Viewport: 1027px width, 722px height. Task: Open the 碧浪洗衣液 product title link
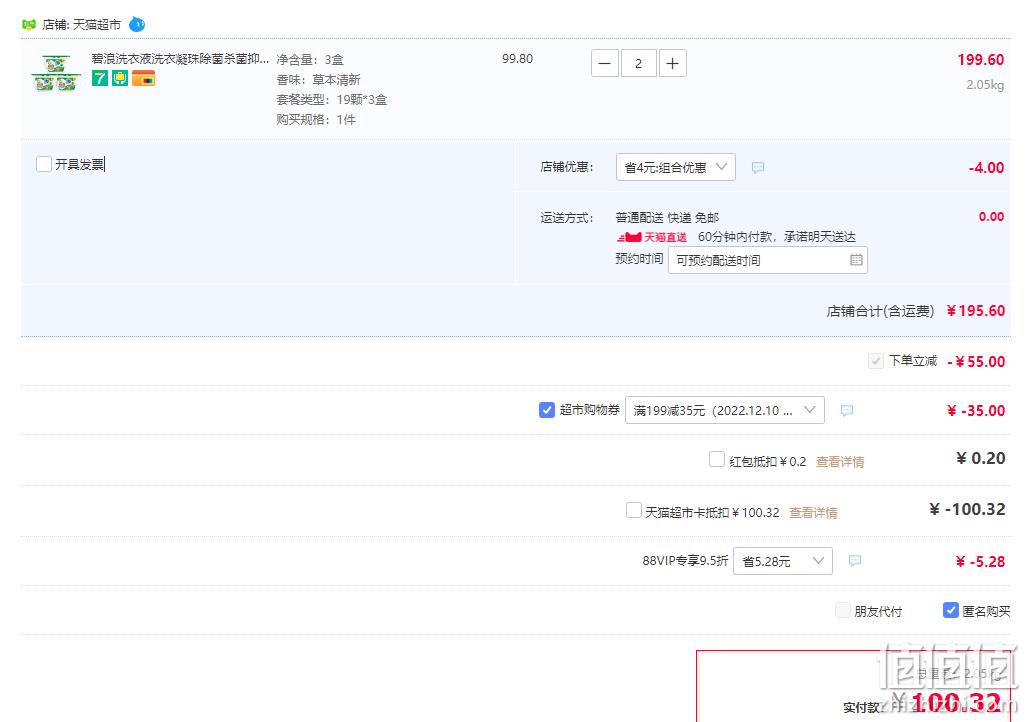pos(180,59)
